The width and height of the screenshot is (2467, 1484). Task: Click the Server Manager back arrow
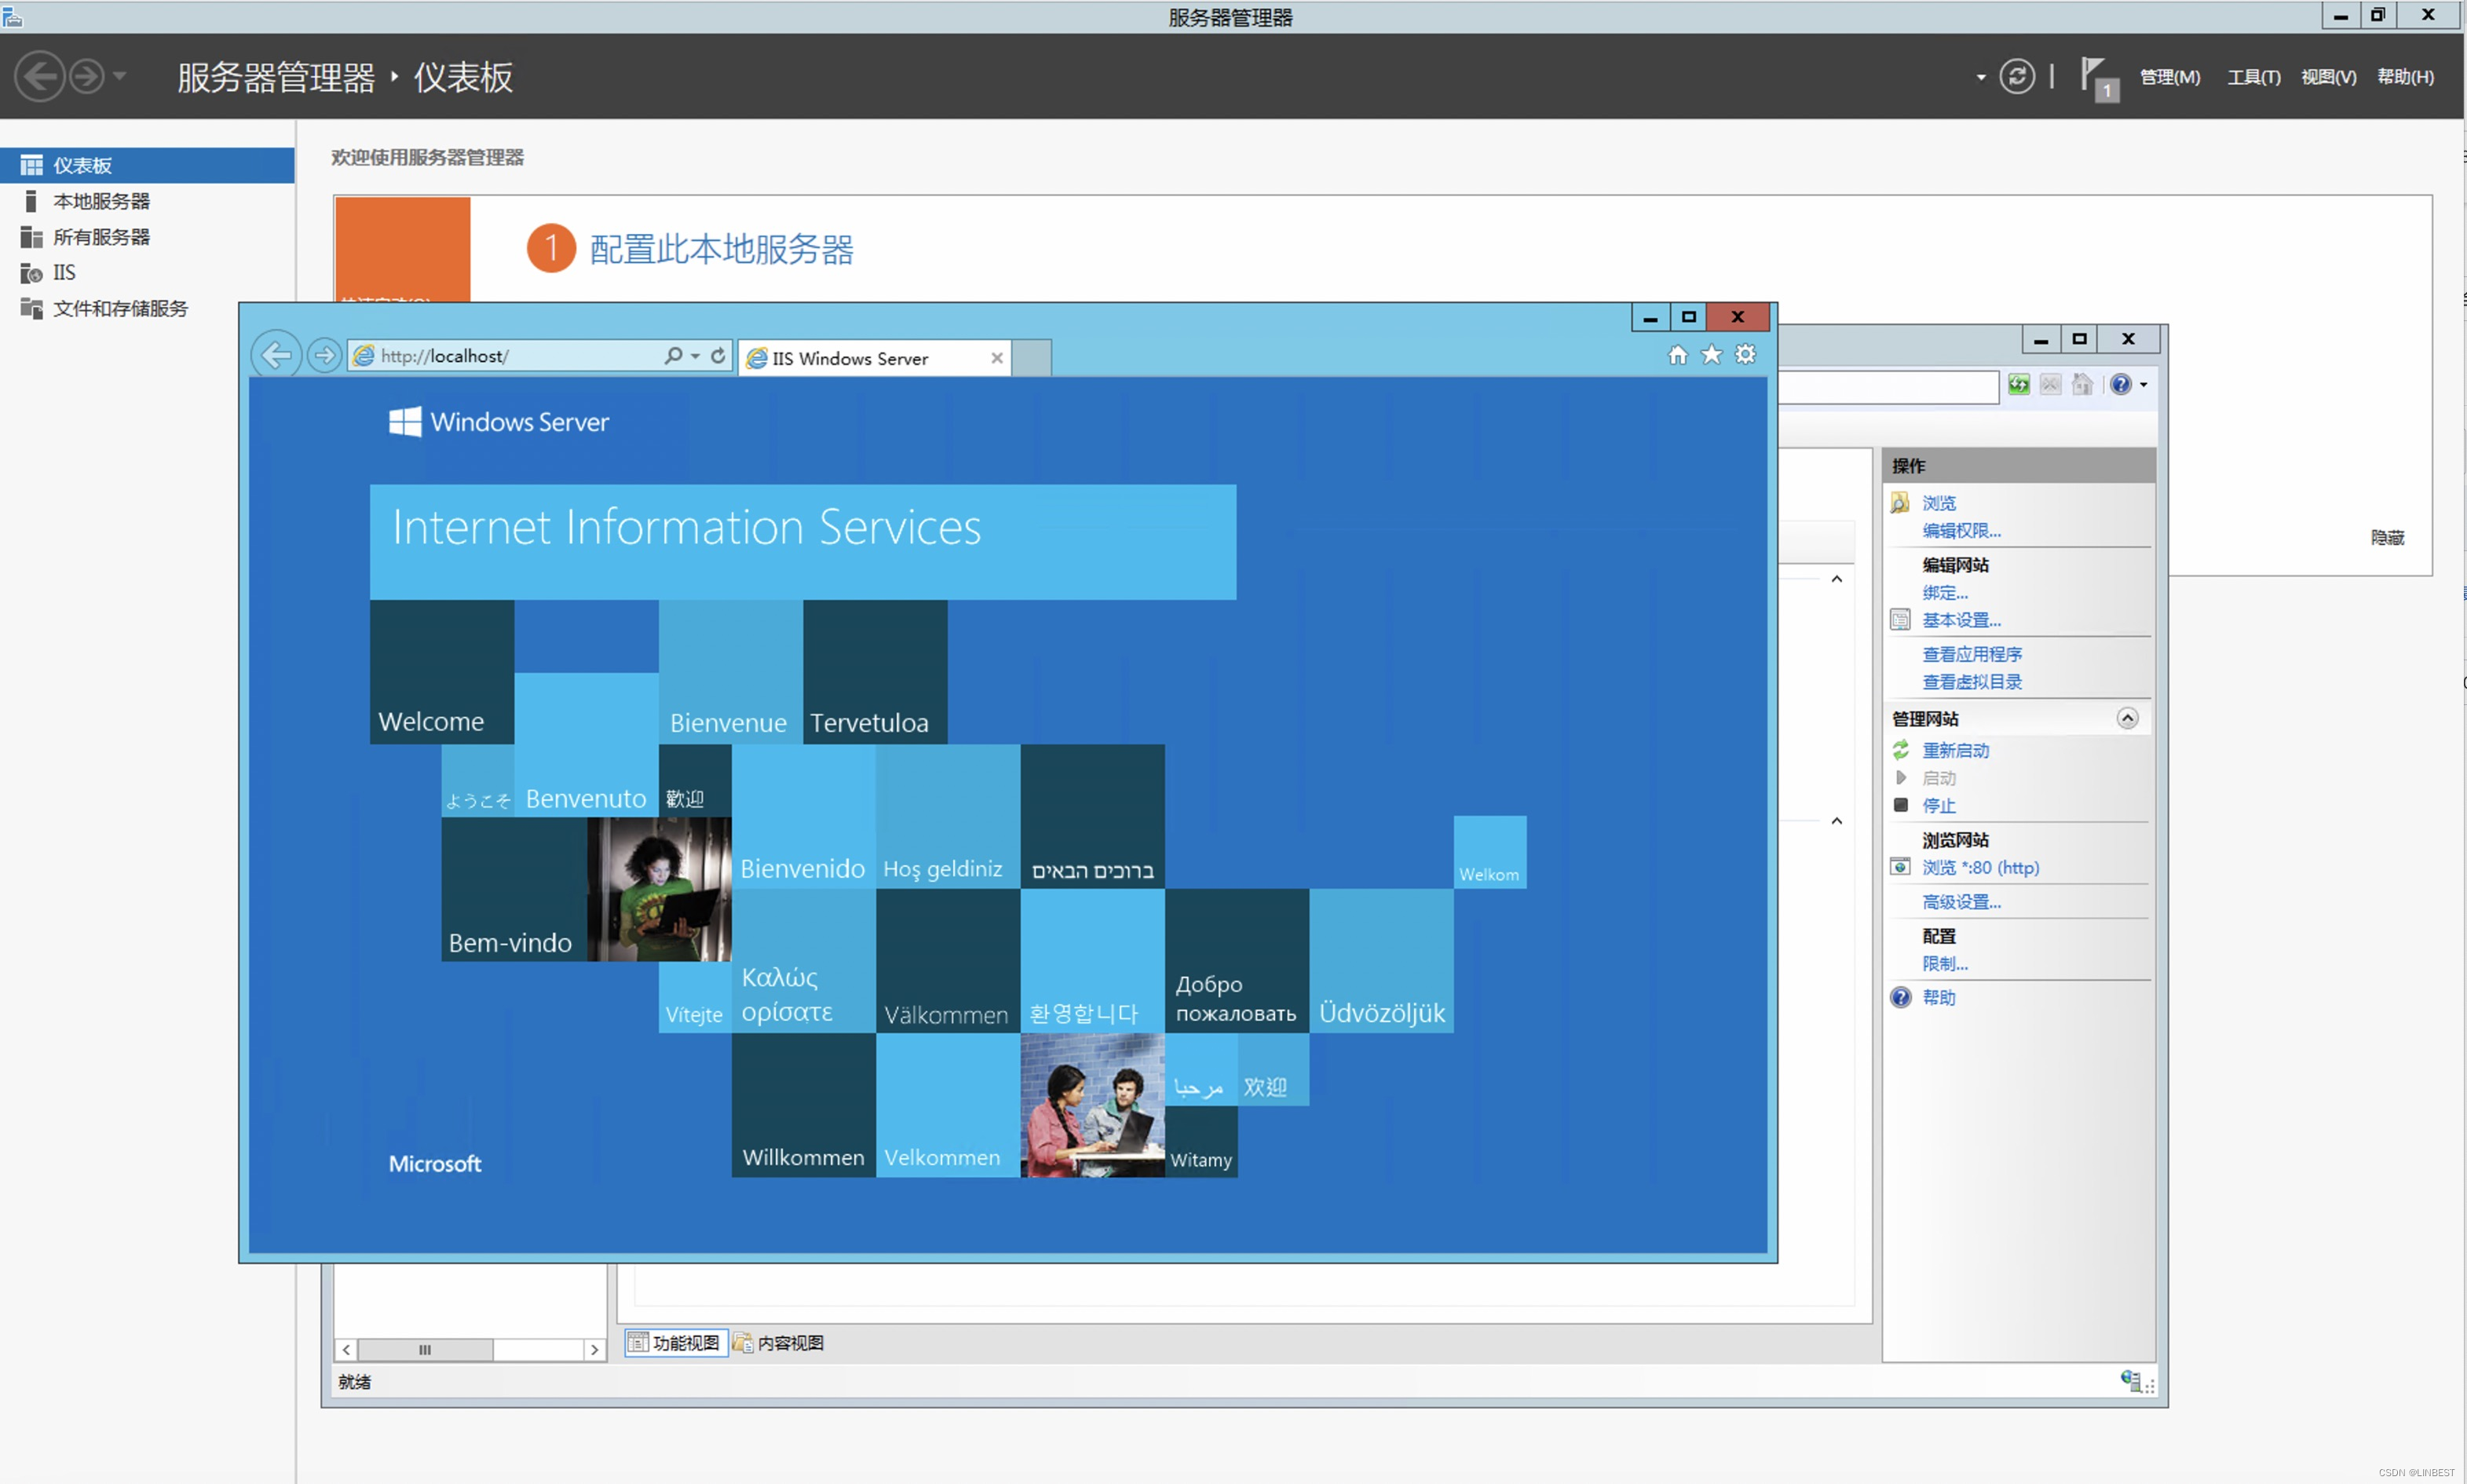click(x=41, y=77)
